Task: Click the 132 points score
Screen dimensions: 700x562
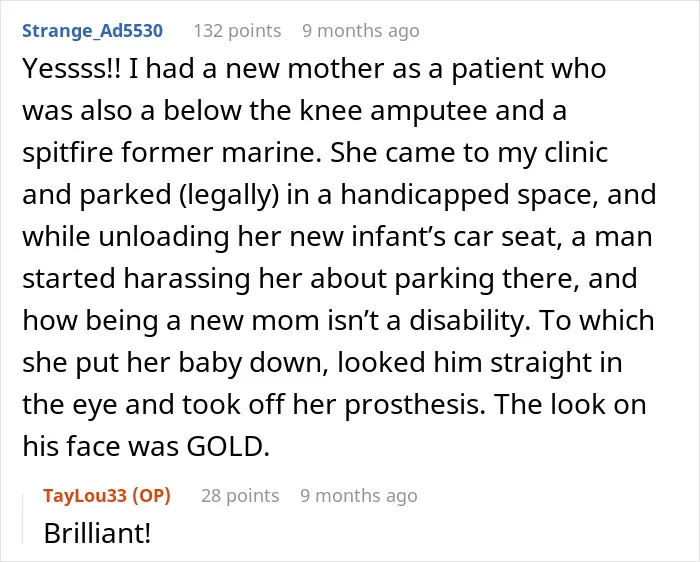Action: [x=237, y=31]
